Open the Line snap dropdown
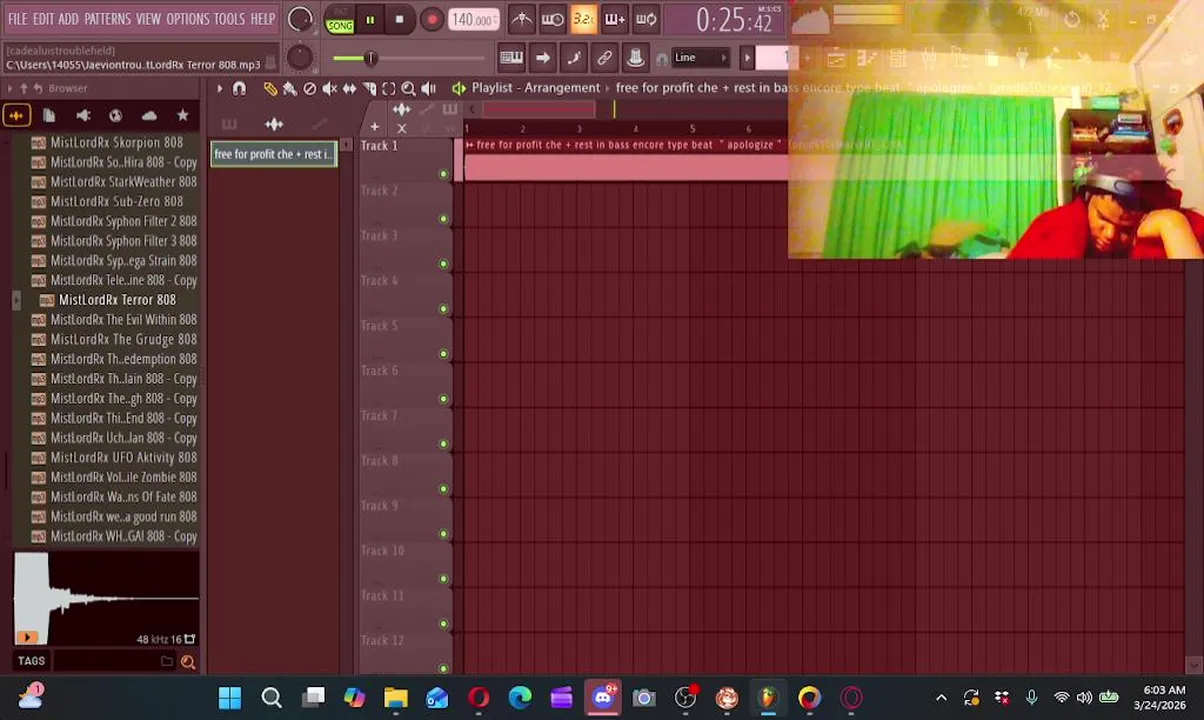This screenshot has width=1204, height=720. [700, 58]
